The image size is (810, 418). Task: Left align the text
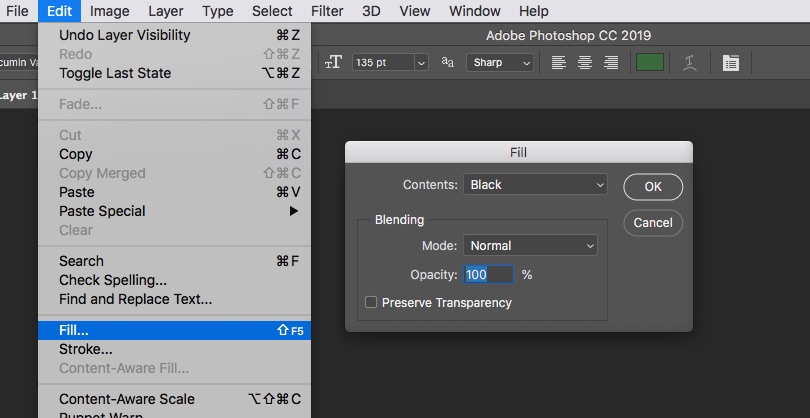tap(559, 62)
